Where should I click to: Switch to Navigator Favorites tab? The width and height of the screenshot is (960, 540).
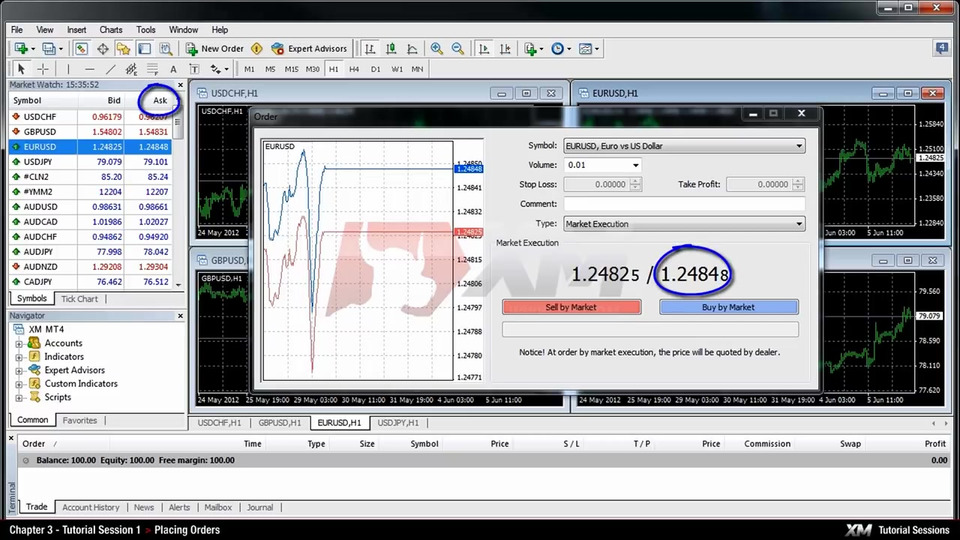point(80,421)
